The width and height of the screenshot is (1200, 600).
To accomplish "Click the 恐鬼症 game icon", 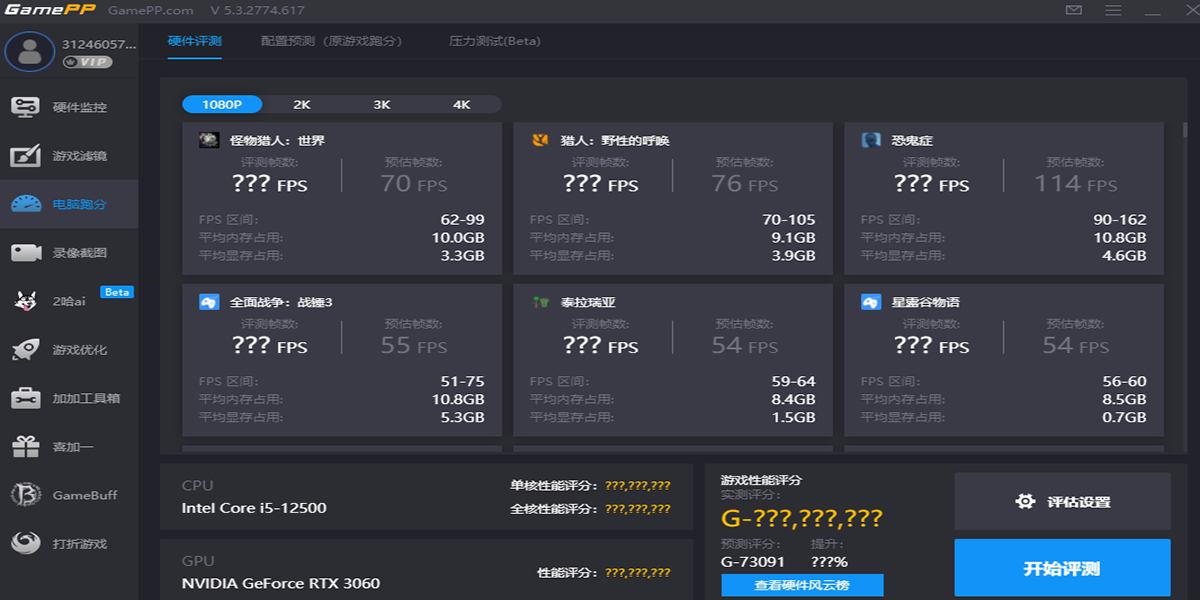I will coord(871,140).
